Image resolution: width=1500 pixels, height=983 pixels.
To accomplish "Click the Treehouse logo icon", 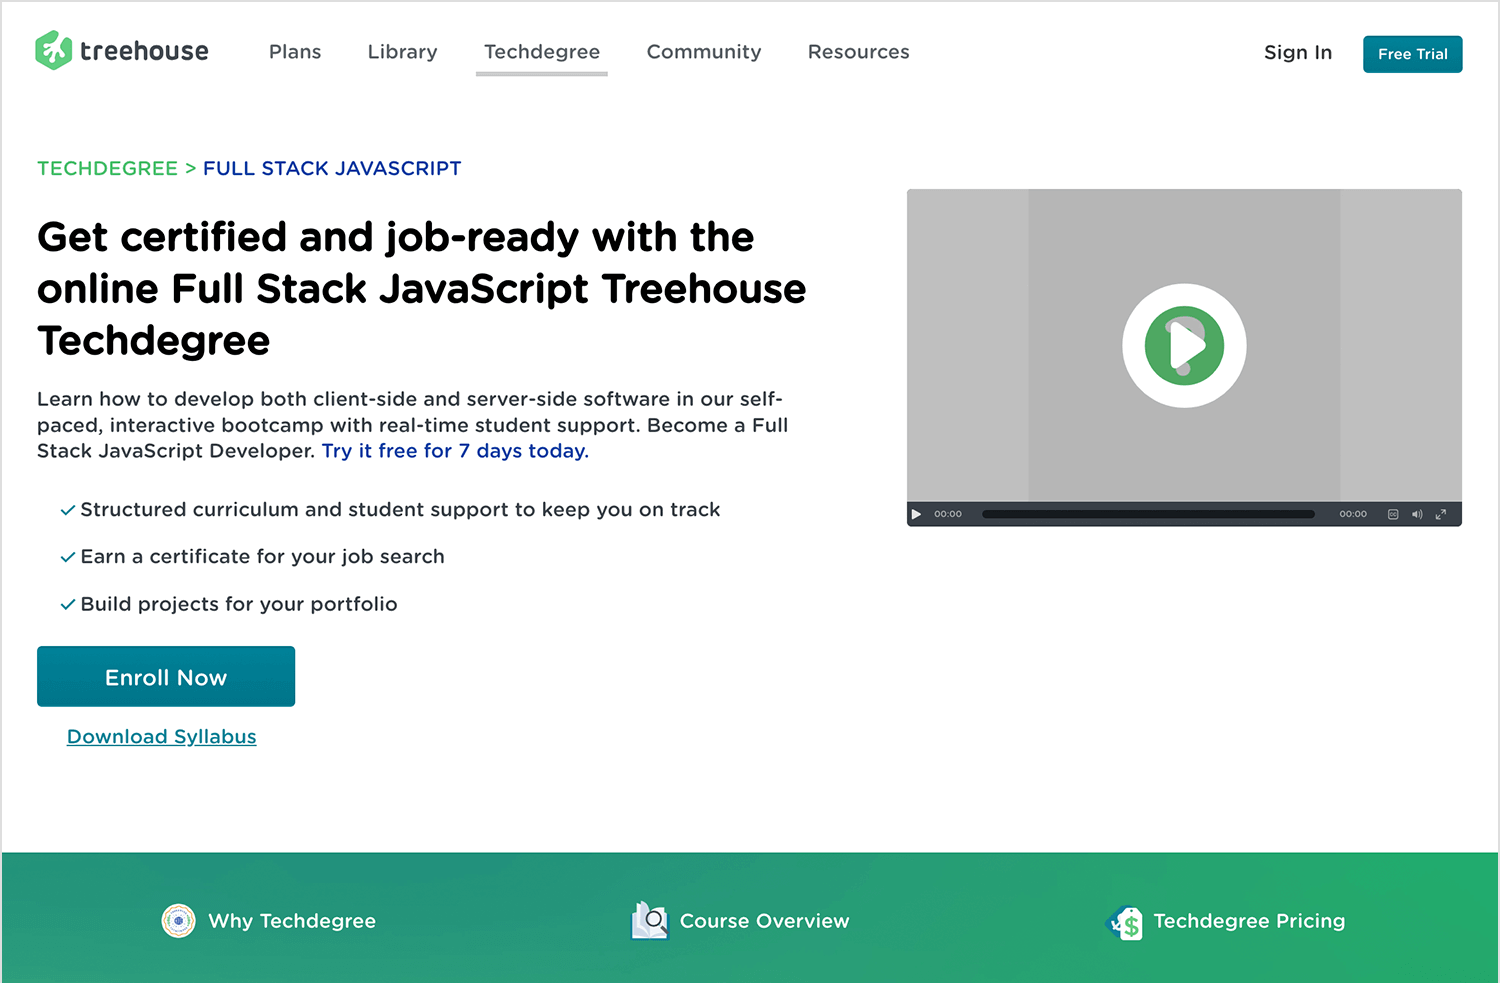I will coord(54,50).
